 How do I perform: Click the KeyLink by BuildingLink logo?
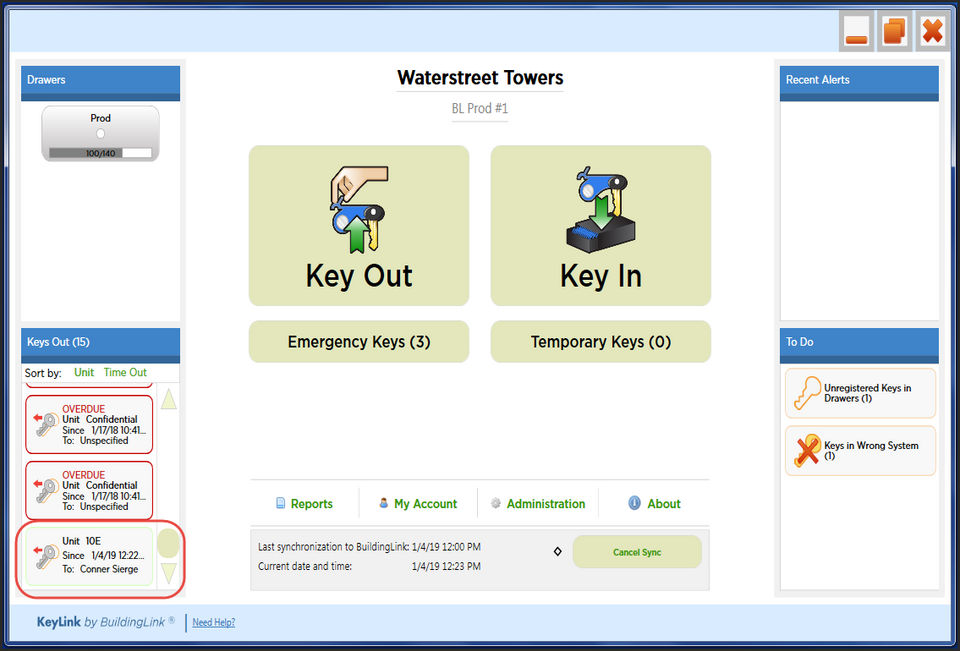pos(105,622)
